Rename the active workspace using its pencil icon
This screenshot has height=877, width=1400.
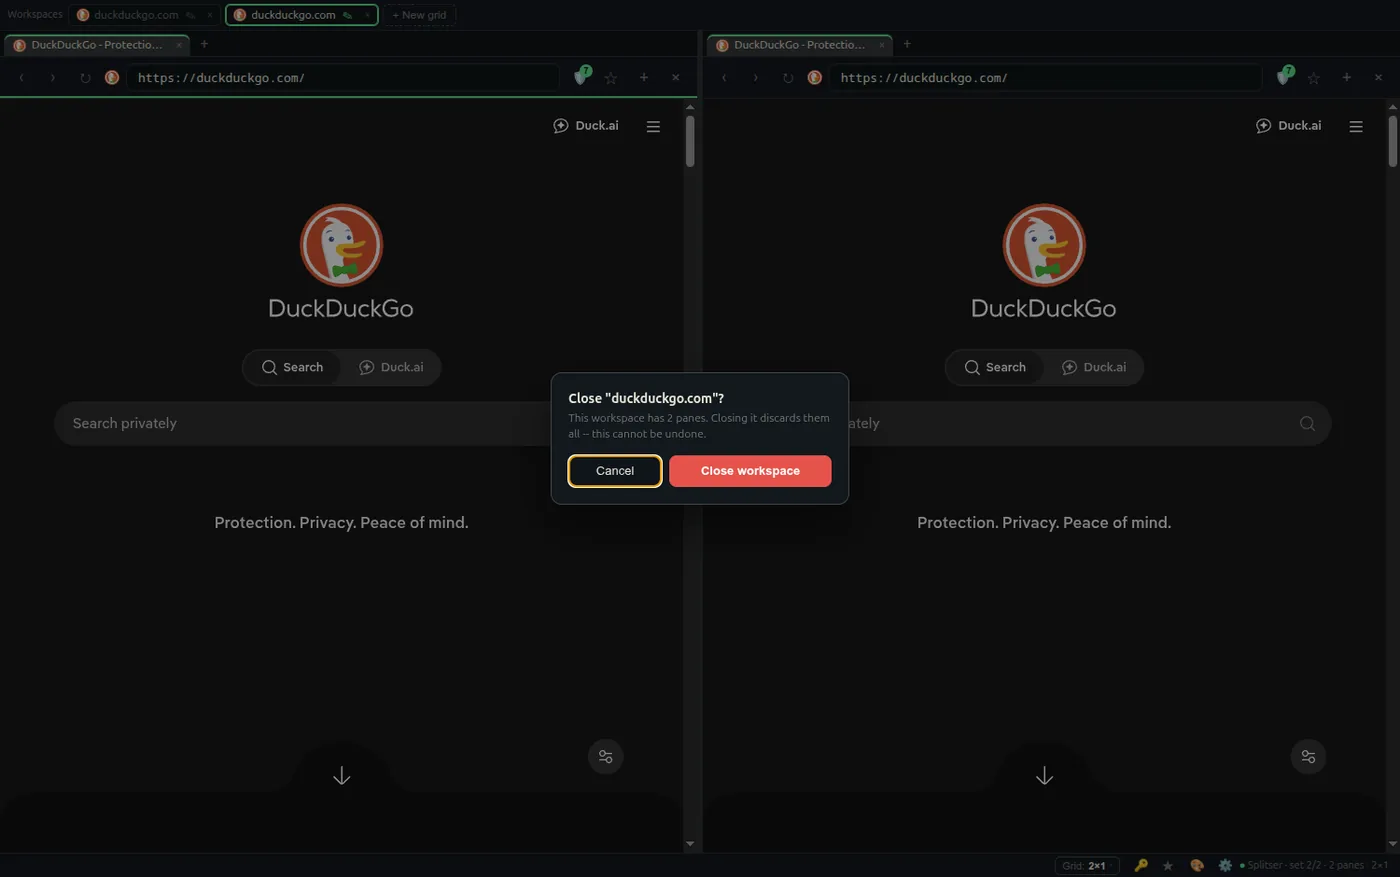tap(347, 15)
